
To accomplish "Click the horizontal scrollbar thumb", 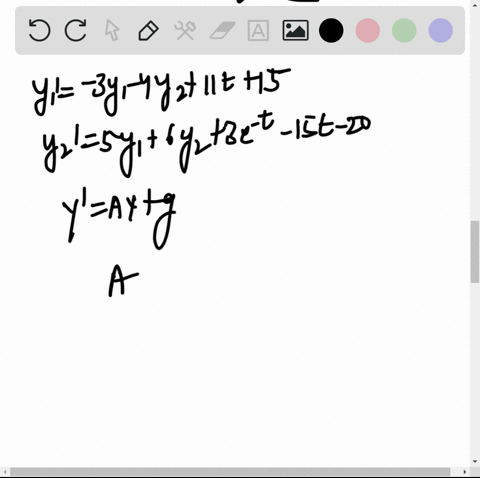I will coord(230,472).
